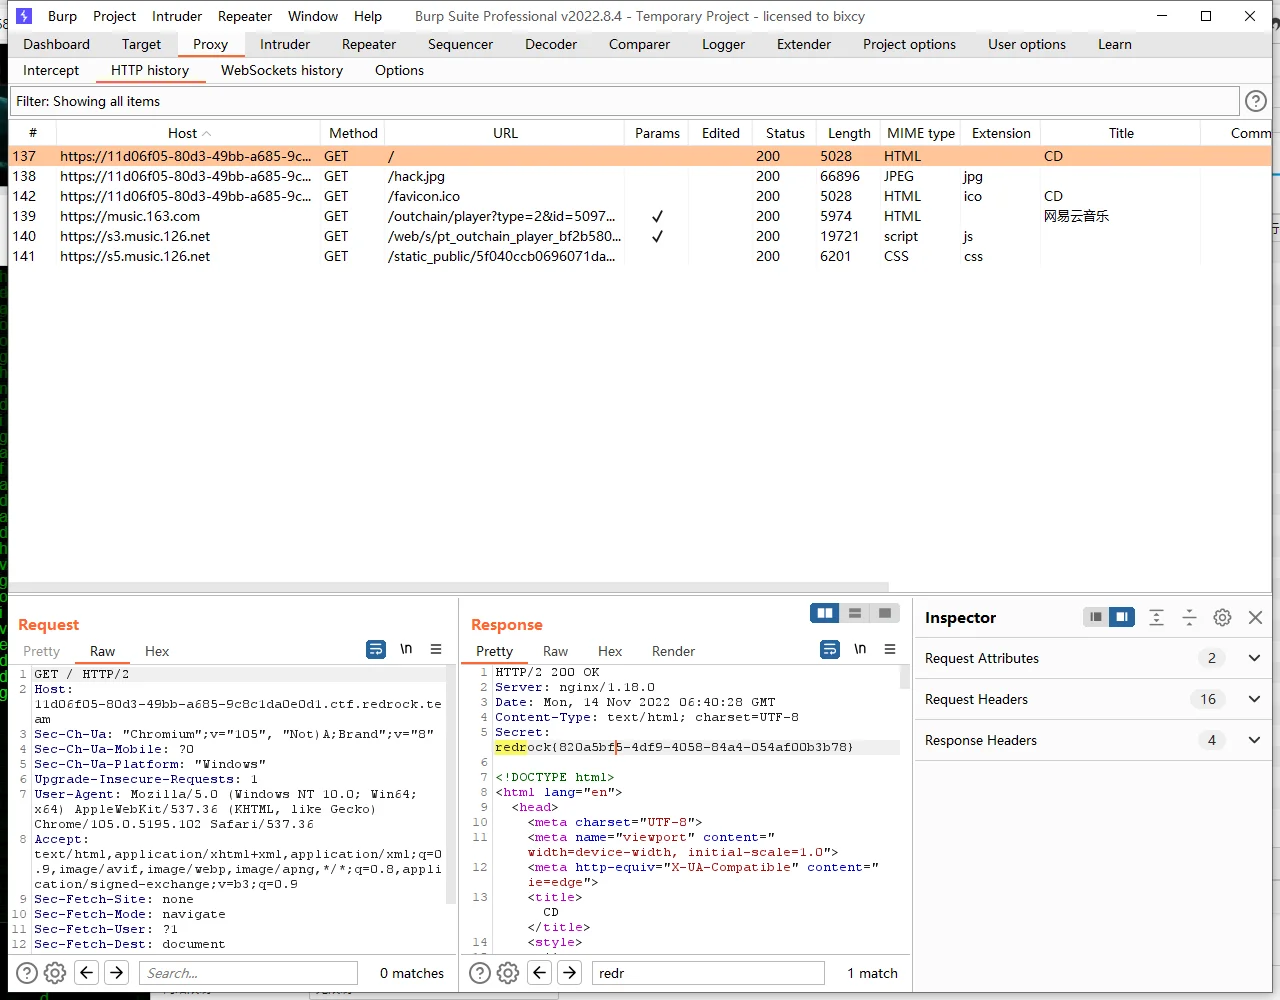The width and height of the screenshot is (1280, 1000).
Task: Click the Response search field containing 'redr'
Action: point(708,973)
